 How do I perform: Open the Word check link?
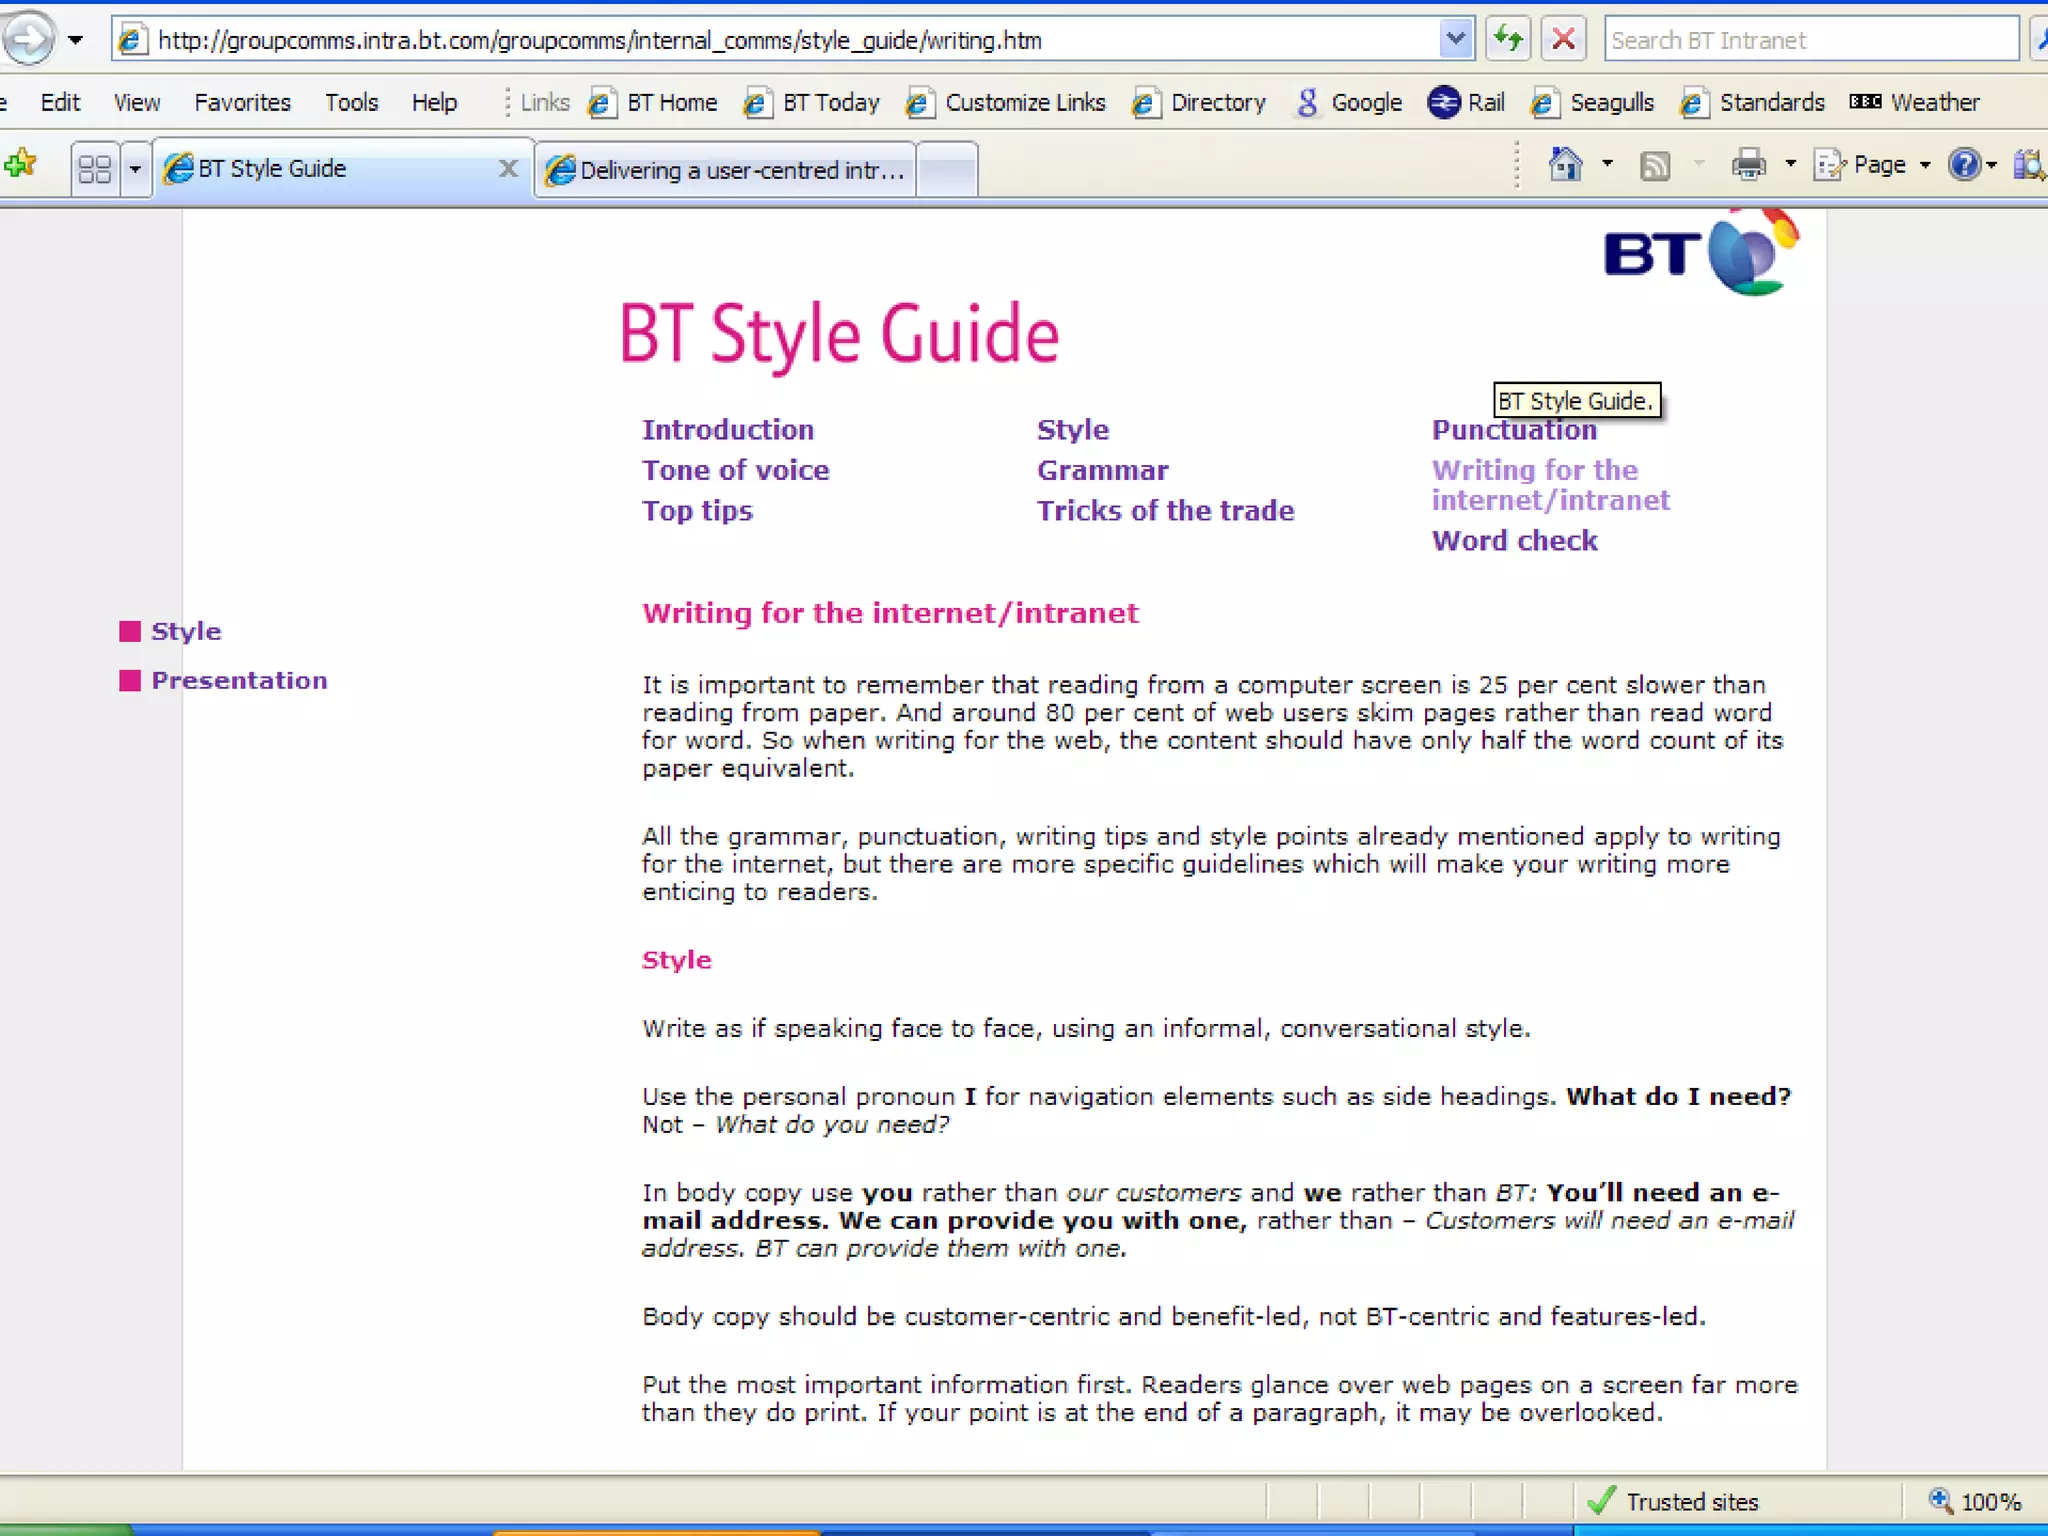point(1514,541)
